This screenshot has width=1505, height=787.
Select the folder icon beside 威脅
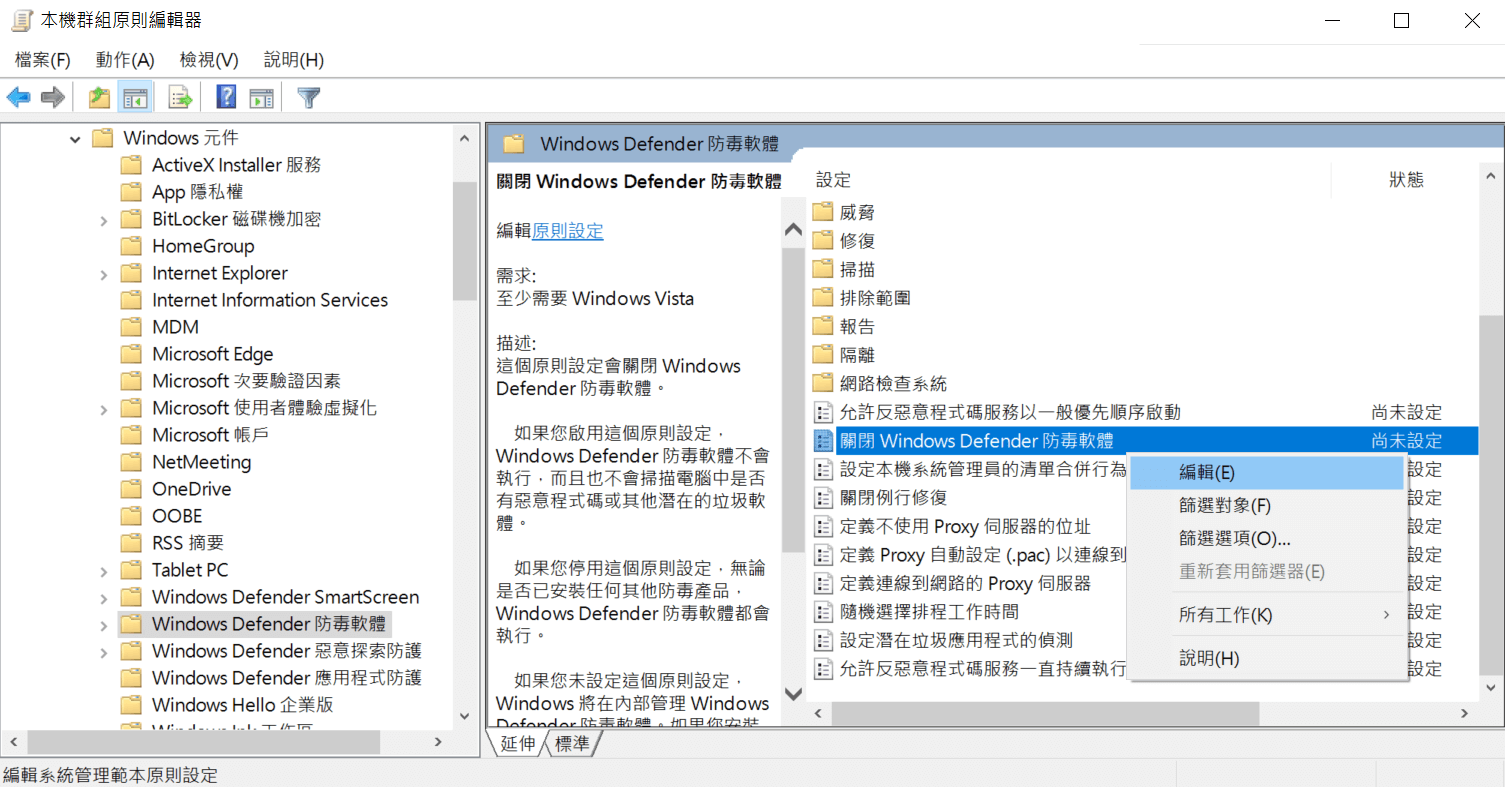[x=823, y=212]
